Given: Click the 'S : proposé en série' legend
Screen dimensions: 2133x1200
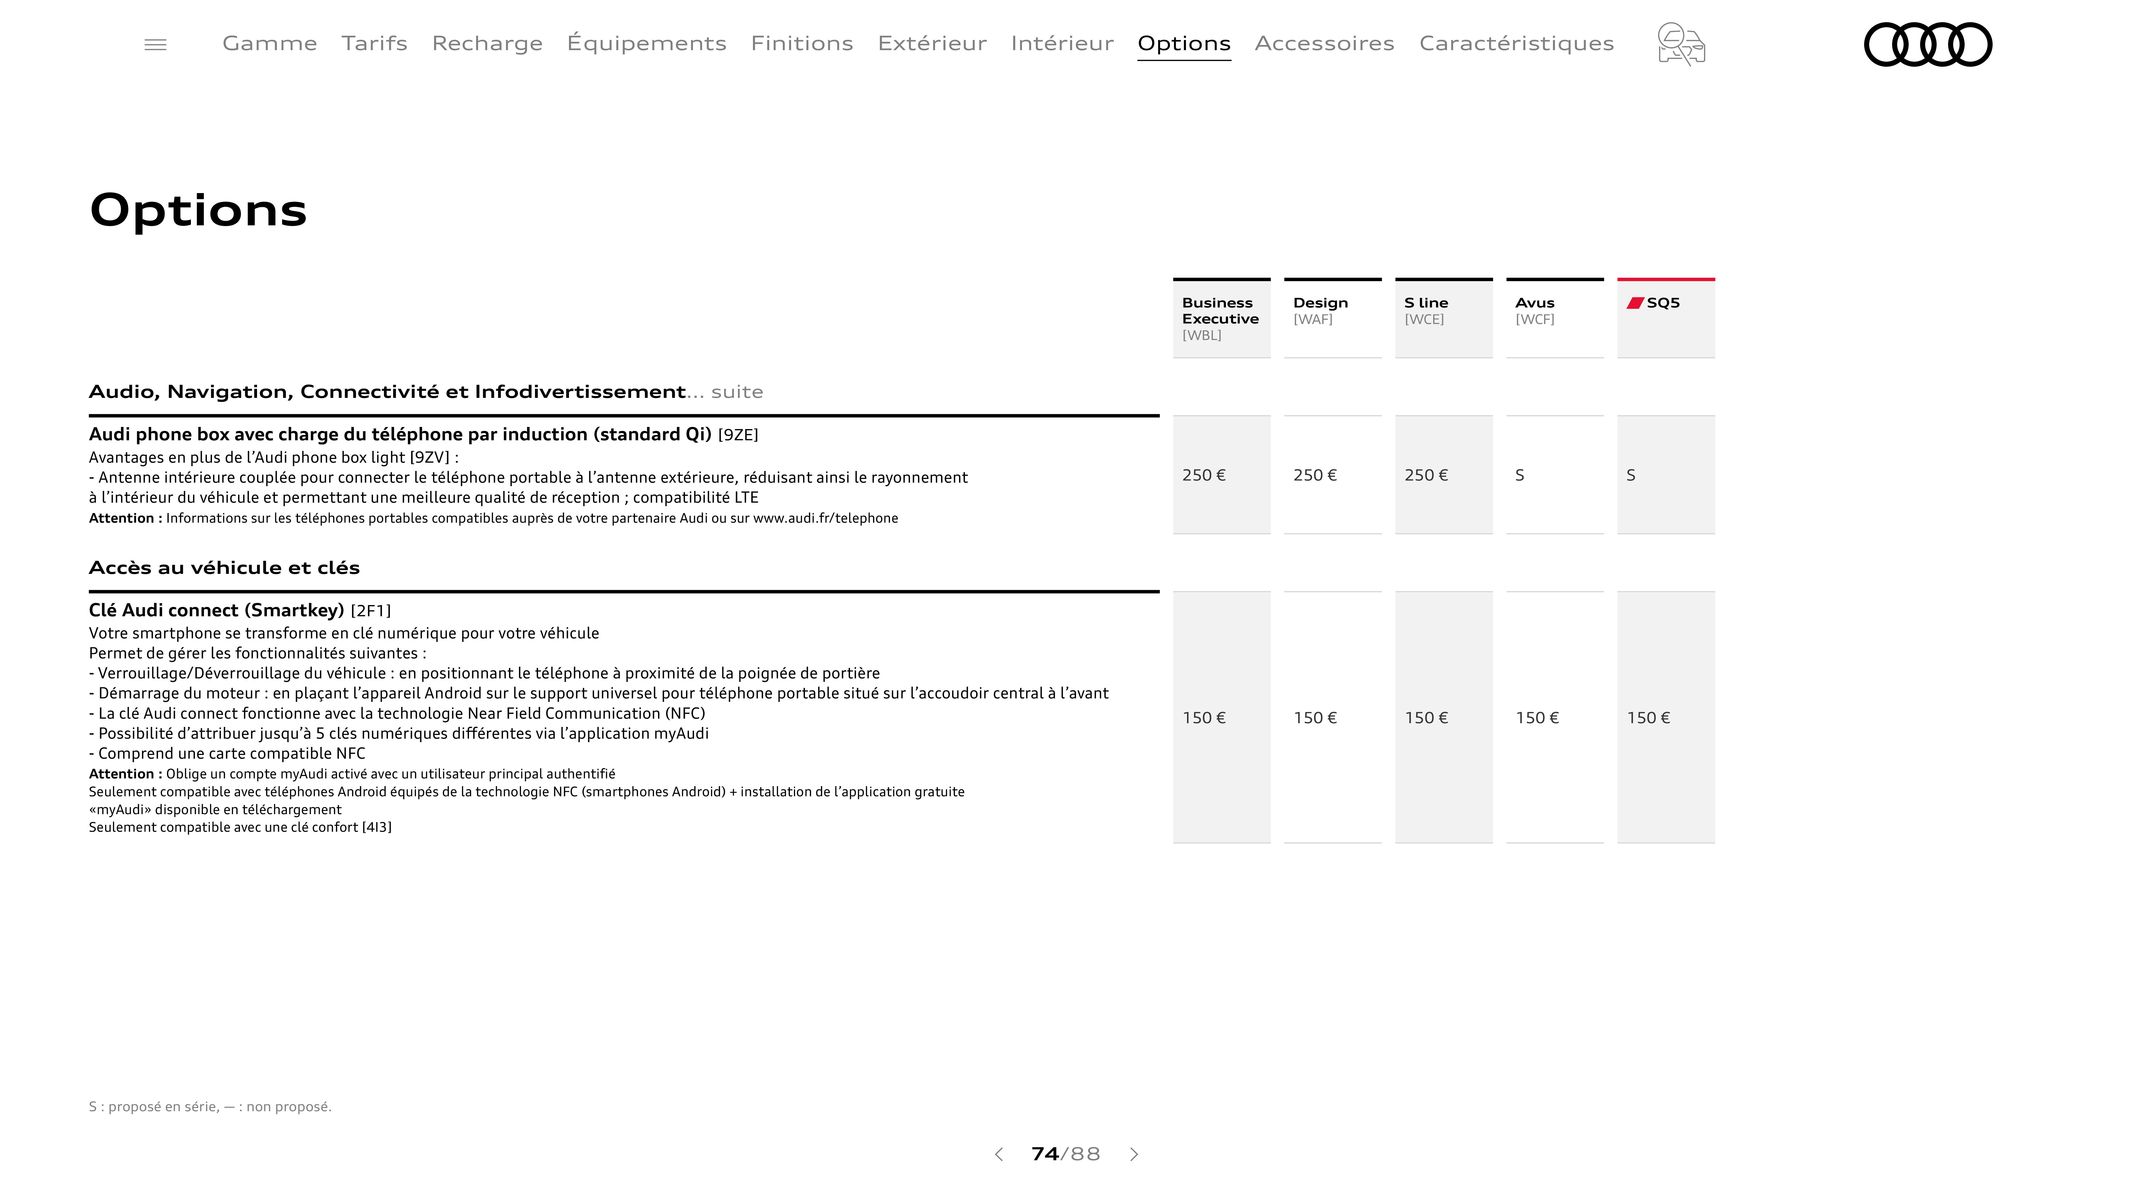Looking at the screenshot, I should [210, 1107].
